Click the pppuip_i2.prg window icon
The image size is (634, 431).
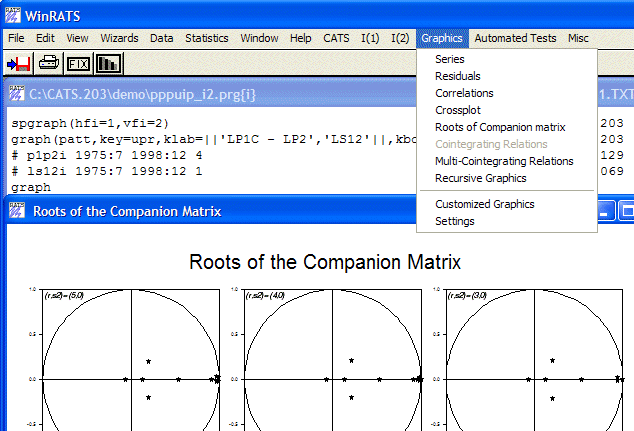[16, 94]
